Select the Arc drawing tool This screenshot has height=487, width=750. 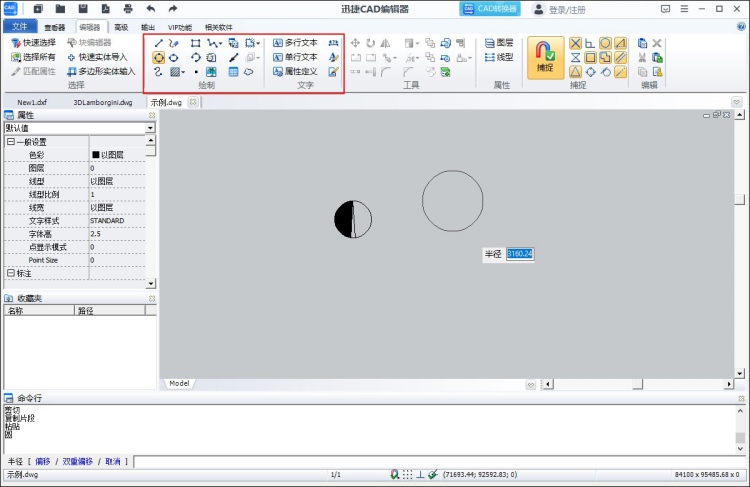point(195,58)
